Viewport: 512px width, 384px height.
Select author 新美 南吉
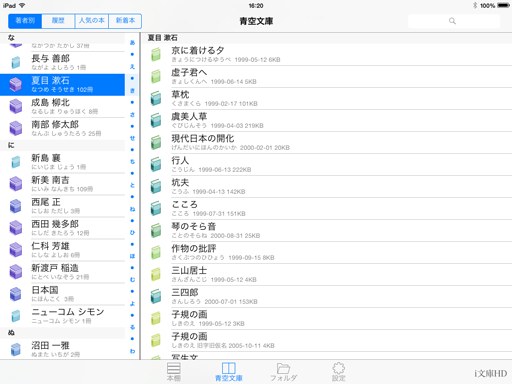point(62,184)
